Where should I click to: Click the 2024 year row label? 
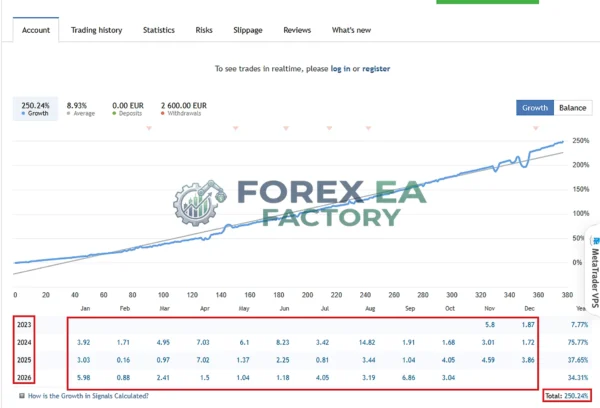(x=24, y=342)
